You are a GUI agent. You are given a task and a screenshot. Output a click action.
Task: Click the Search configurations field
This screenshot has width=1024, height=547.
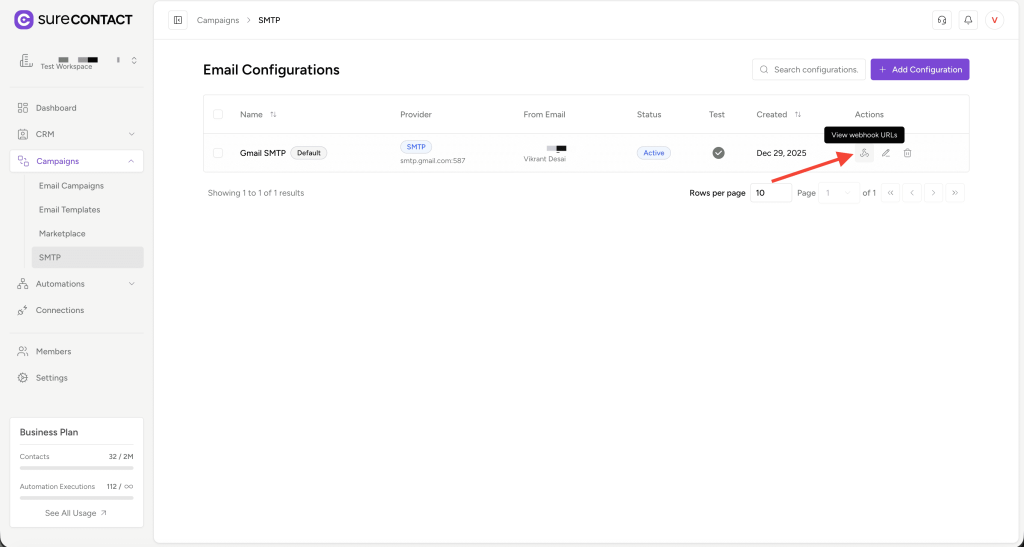click(814, 70)
